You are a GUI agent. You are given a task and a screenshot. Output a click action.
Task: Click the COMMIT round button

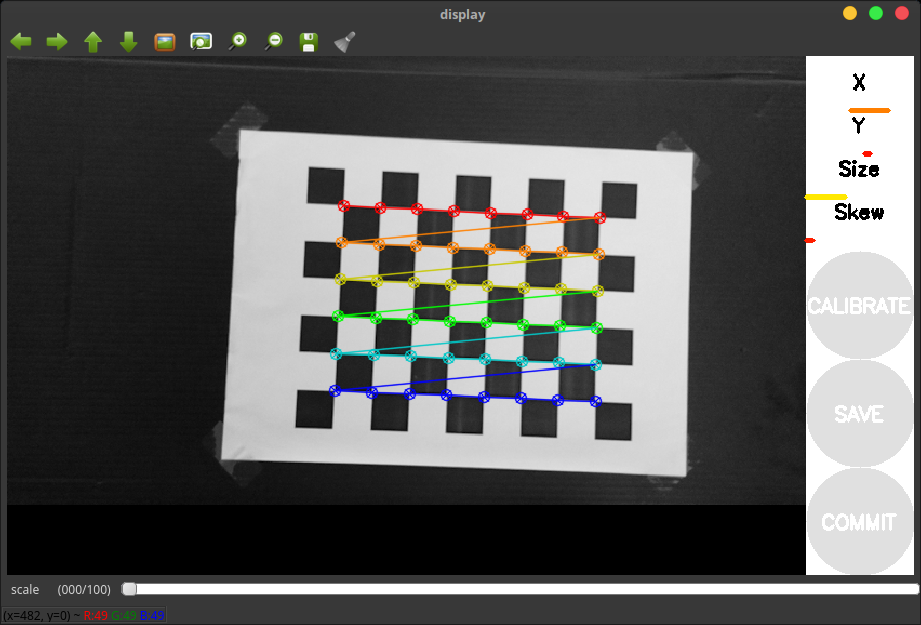(x=858, y=522)
